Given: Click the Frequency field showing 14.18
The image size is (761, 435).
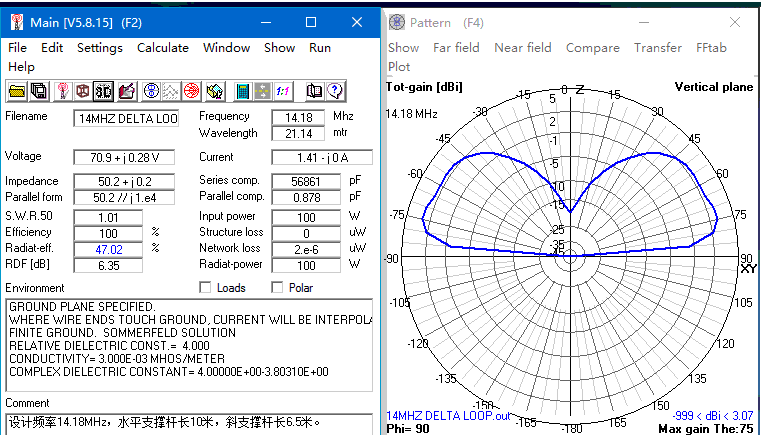Looking at the screenshot, I should click(298, 117).
